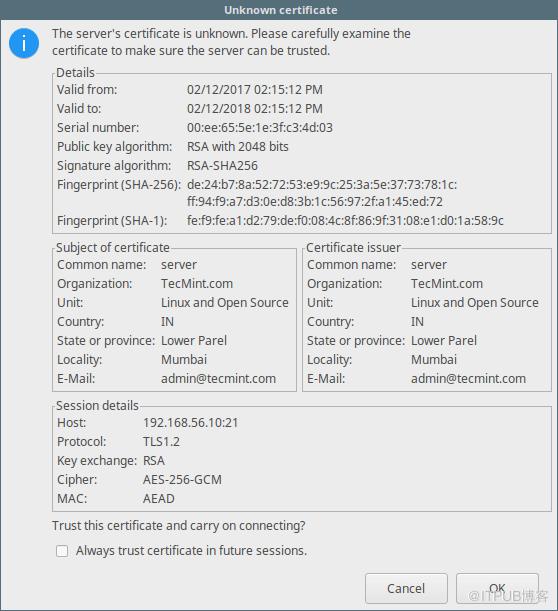Click the blue information icon
The image size is (558, 611).
24,43
